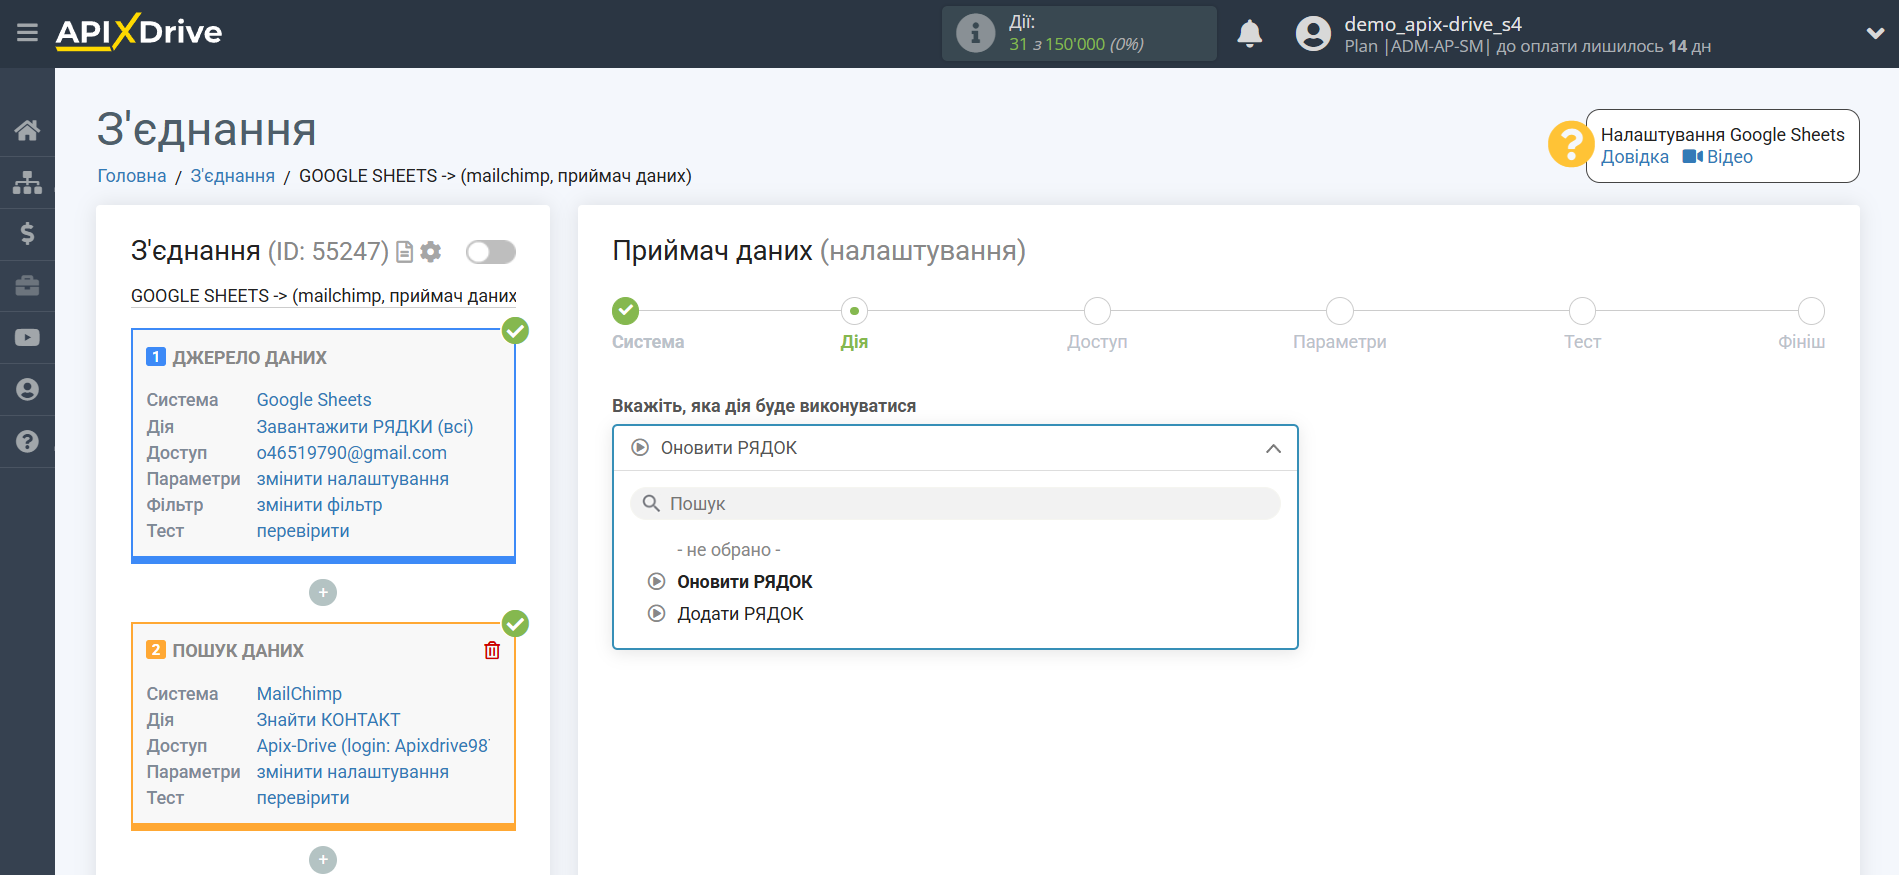Open the Відео help link
The width and height of the screenshot is (1899, 875).
1718,157
